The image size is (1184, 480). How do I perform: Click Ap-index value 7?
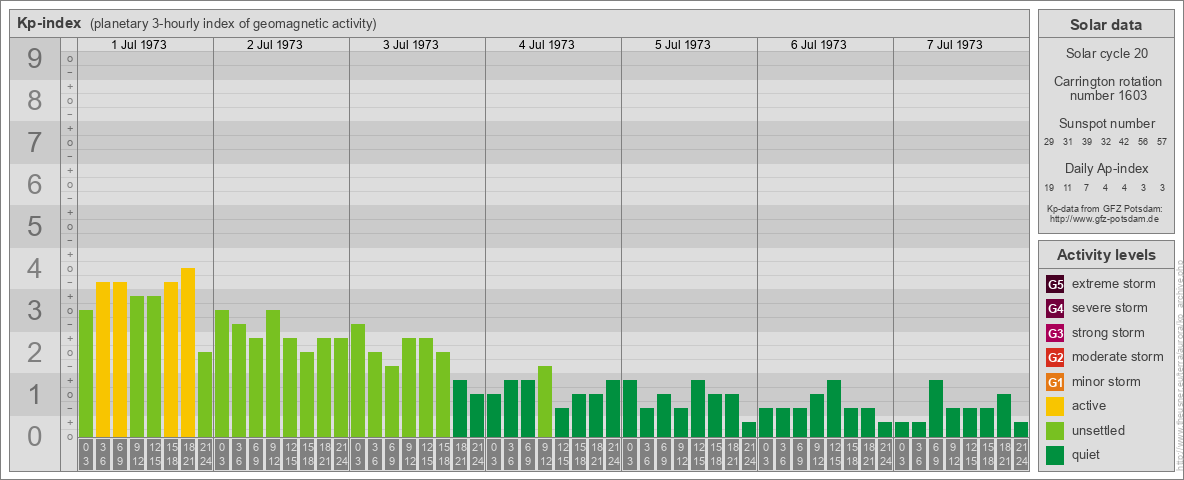click(1087, 187)
